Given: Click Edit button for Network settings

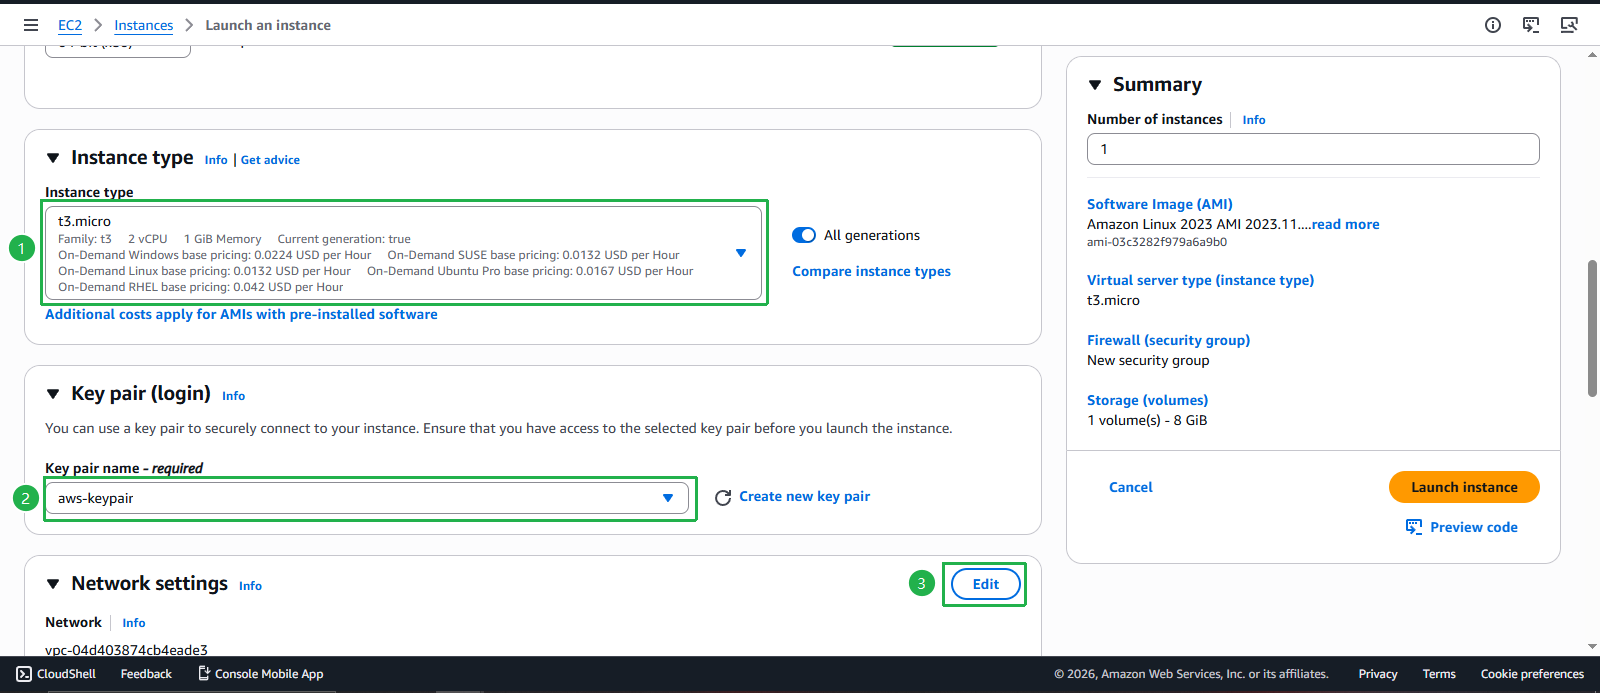Looking at the screenshot, I should pos(986,584).
